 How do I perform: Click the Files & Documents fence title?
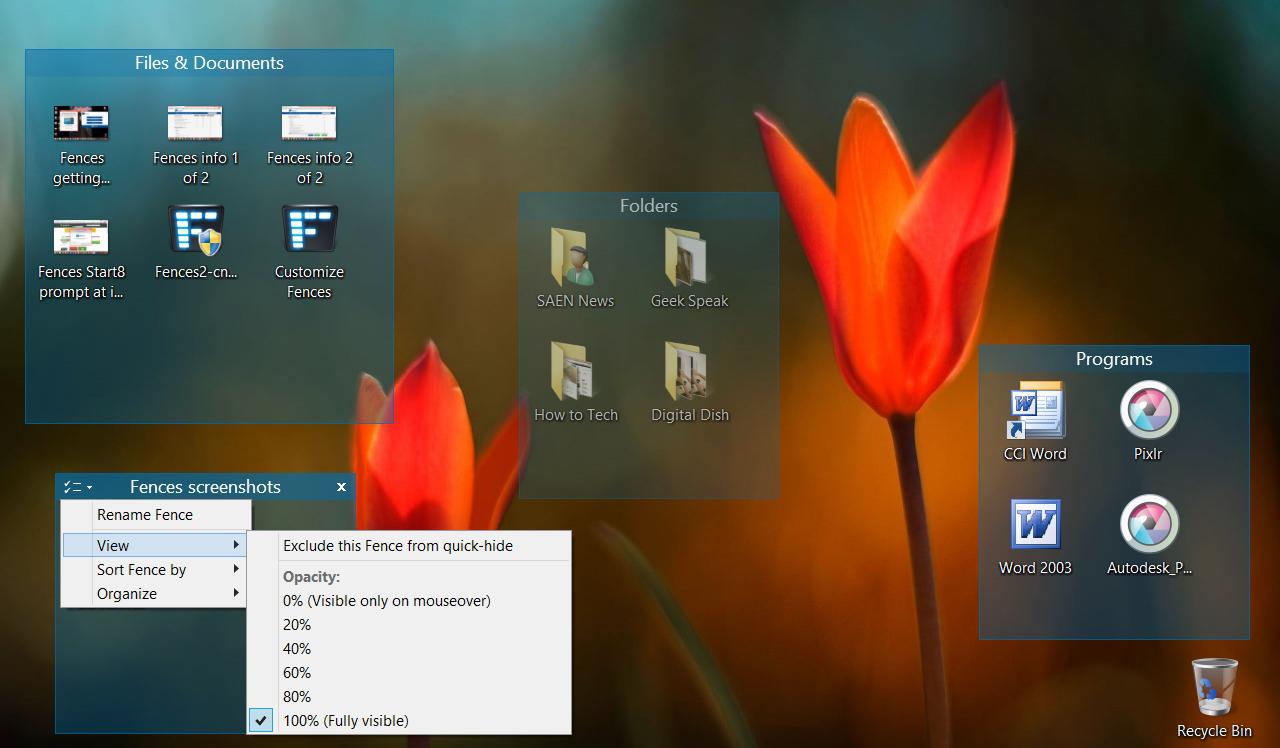coord(209,62)
